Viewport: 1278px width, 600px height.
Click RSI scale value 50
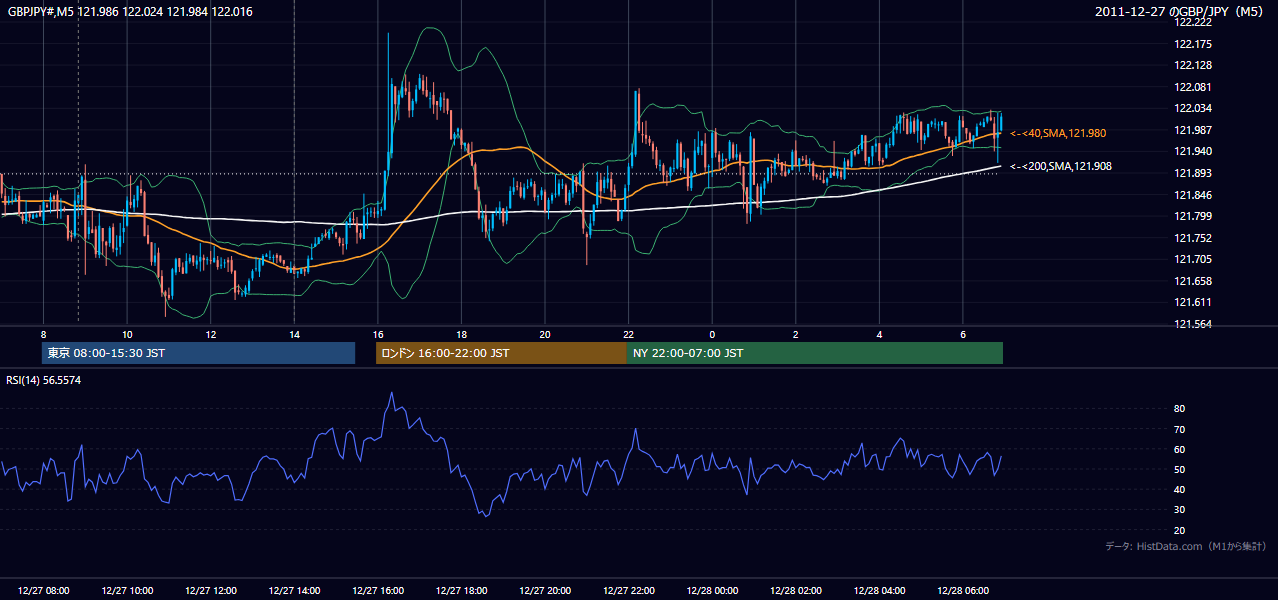point(1179,469)
